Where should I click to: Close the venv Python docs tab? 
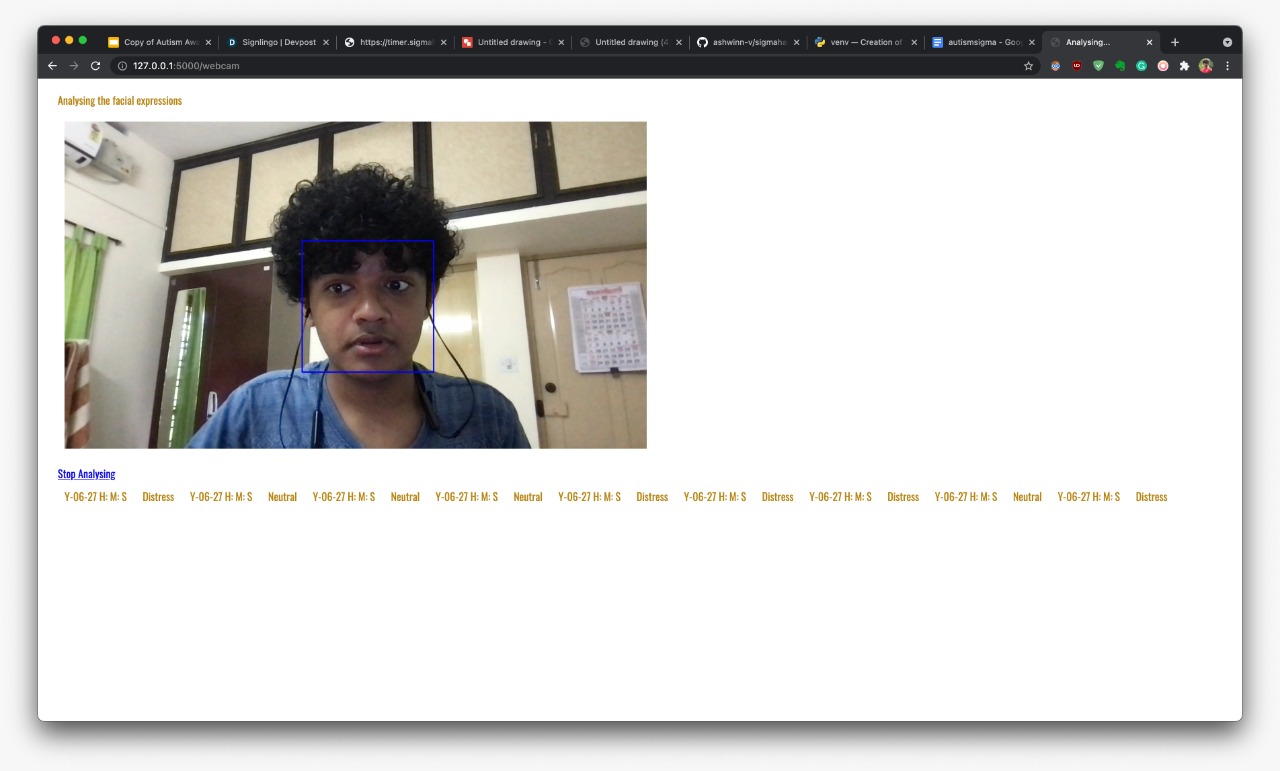pos(914,43)
